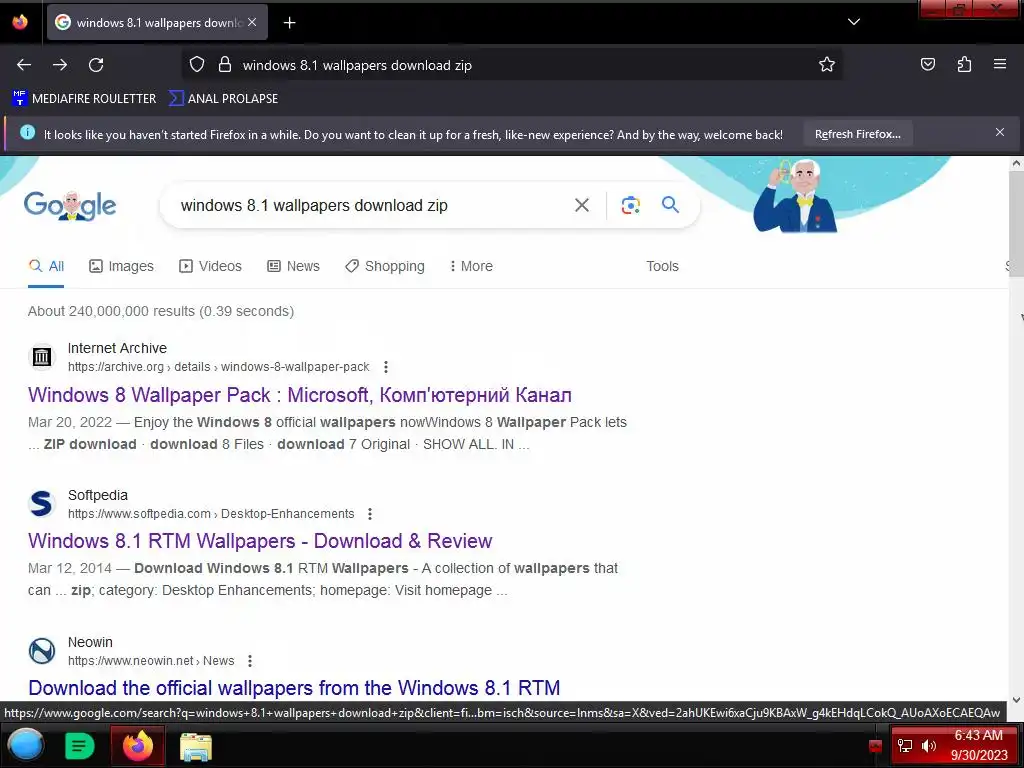Screen dimensions: 1024x768
Task: Click the page vertical scrollbar thumb
Action: (x=1017, y=224)
